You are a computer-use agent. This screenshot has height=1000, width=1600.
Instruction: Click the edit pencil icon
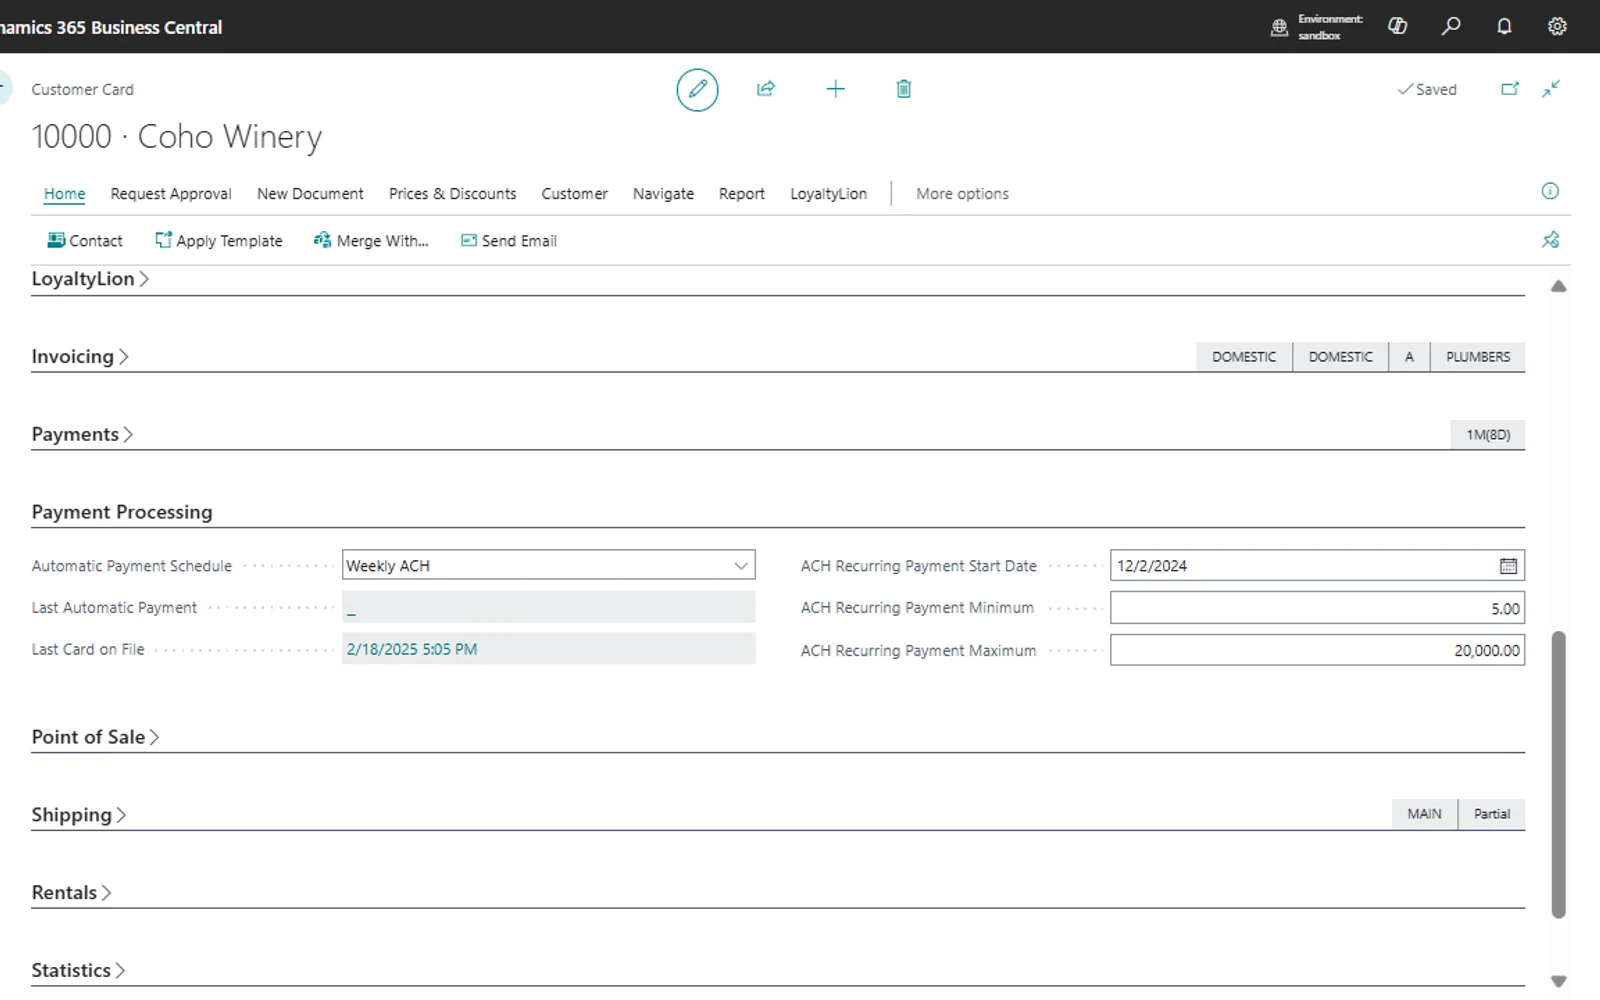point(697,90)
